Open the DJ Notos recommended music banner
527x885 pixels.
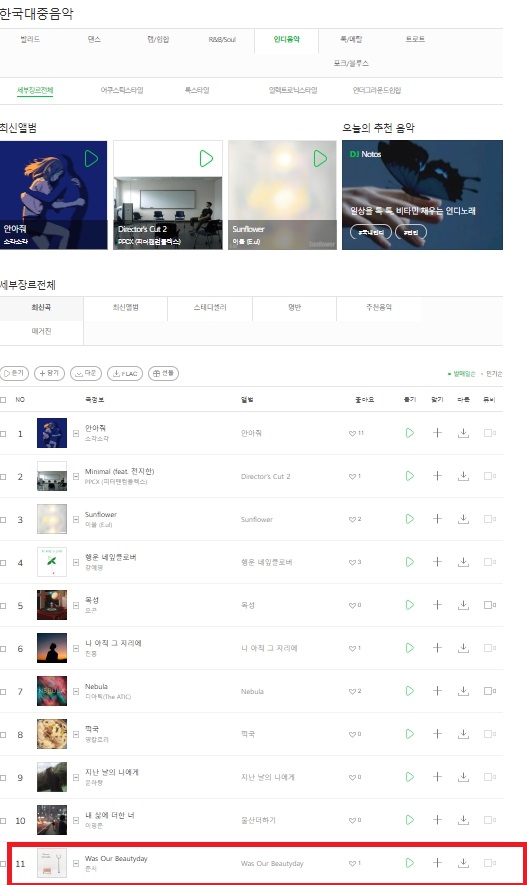point(422,195)
